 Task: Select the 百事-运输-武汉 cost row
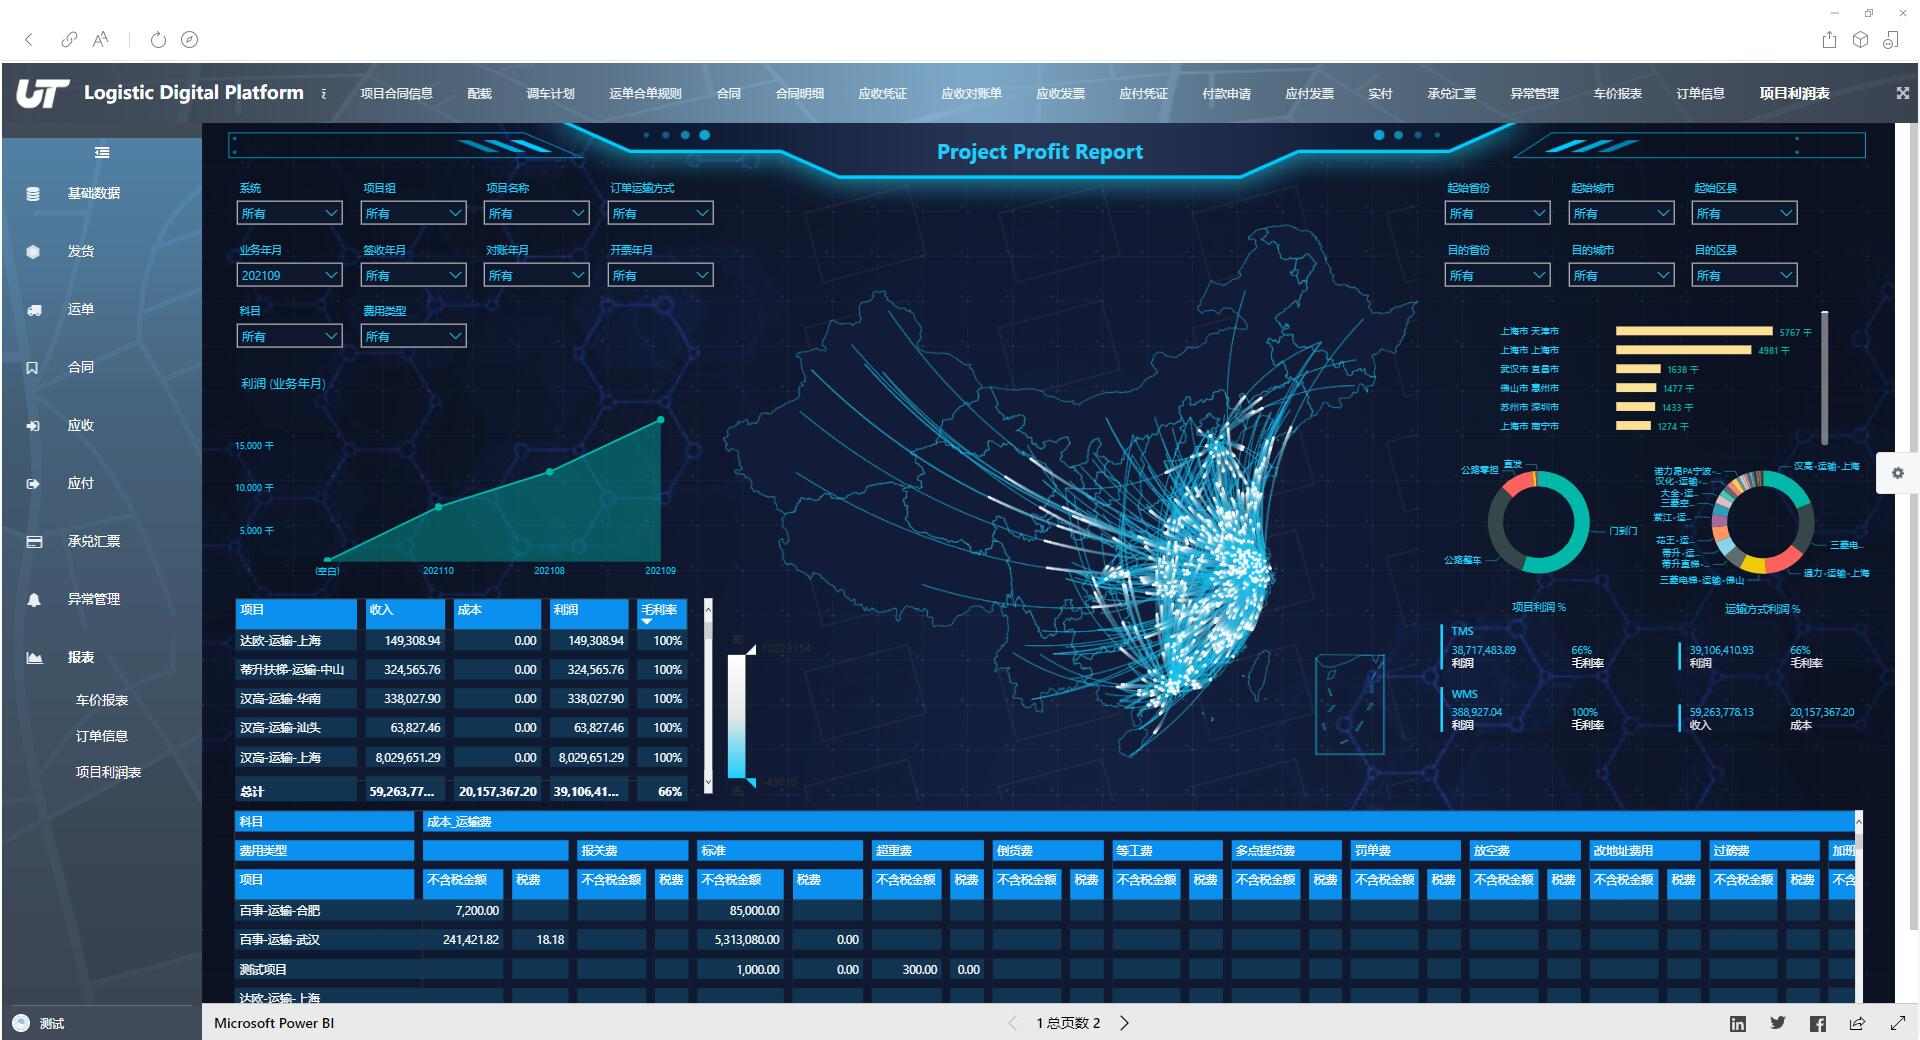click(x=1045, y=940)
